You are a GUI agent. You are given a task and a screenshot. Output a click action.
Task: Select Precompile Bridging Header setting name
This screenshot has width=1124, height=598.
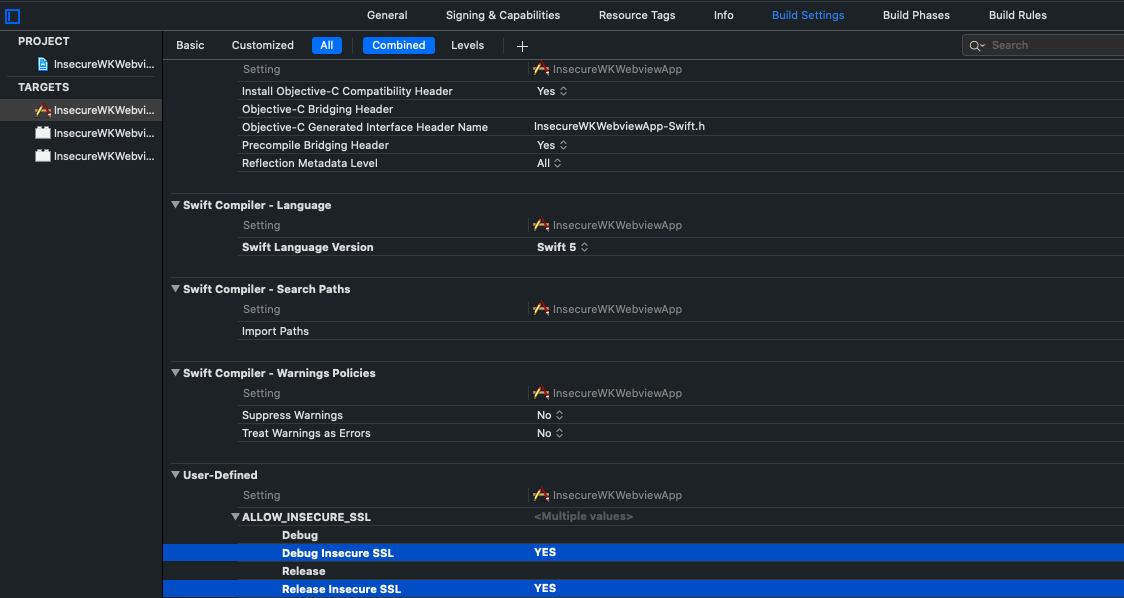pos(315,145)
